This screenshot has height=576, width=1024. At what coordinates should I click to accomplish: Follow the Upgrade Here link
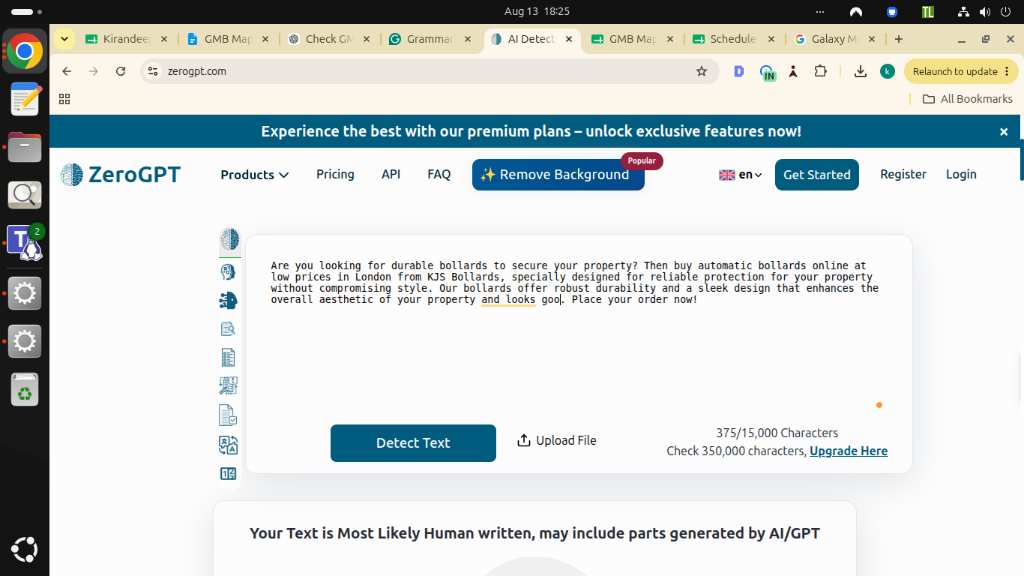(848, 451)
